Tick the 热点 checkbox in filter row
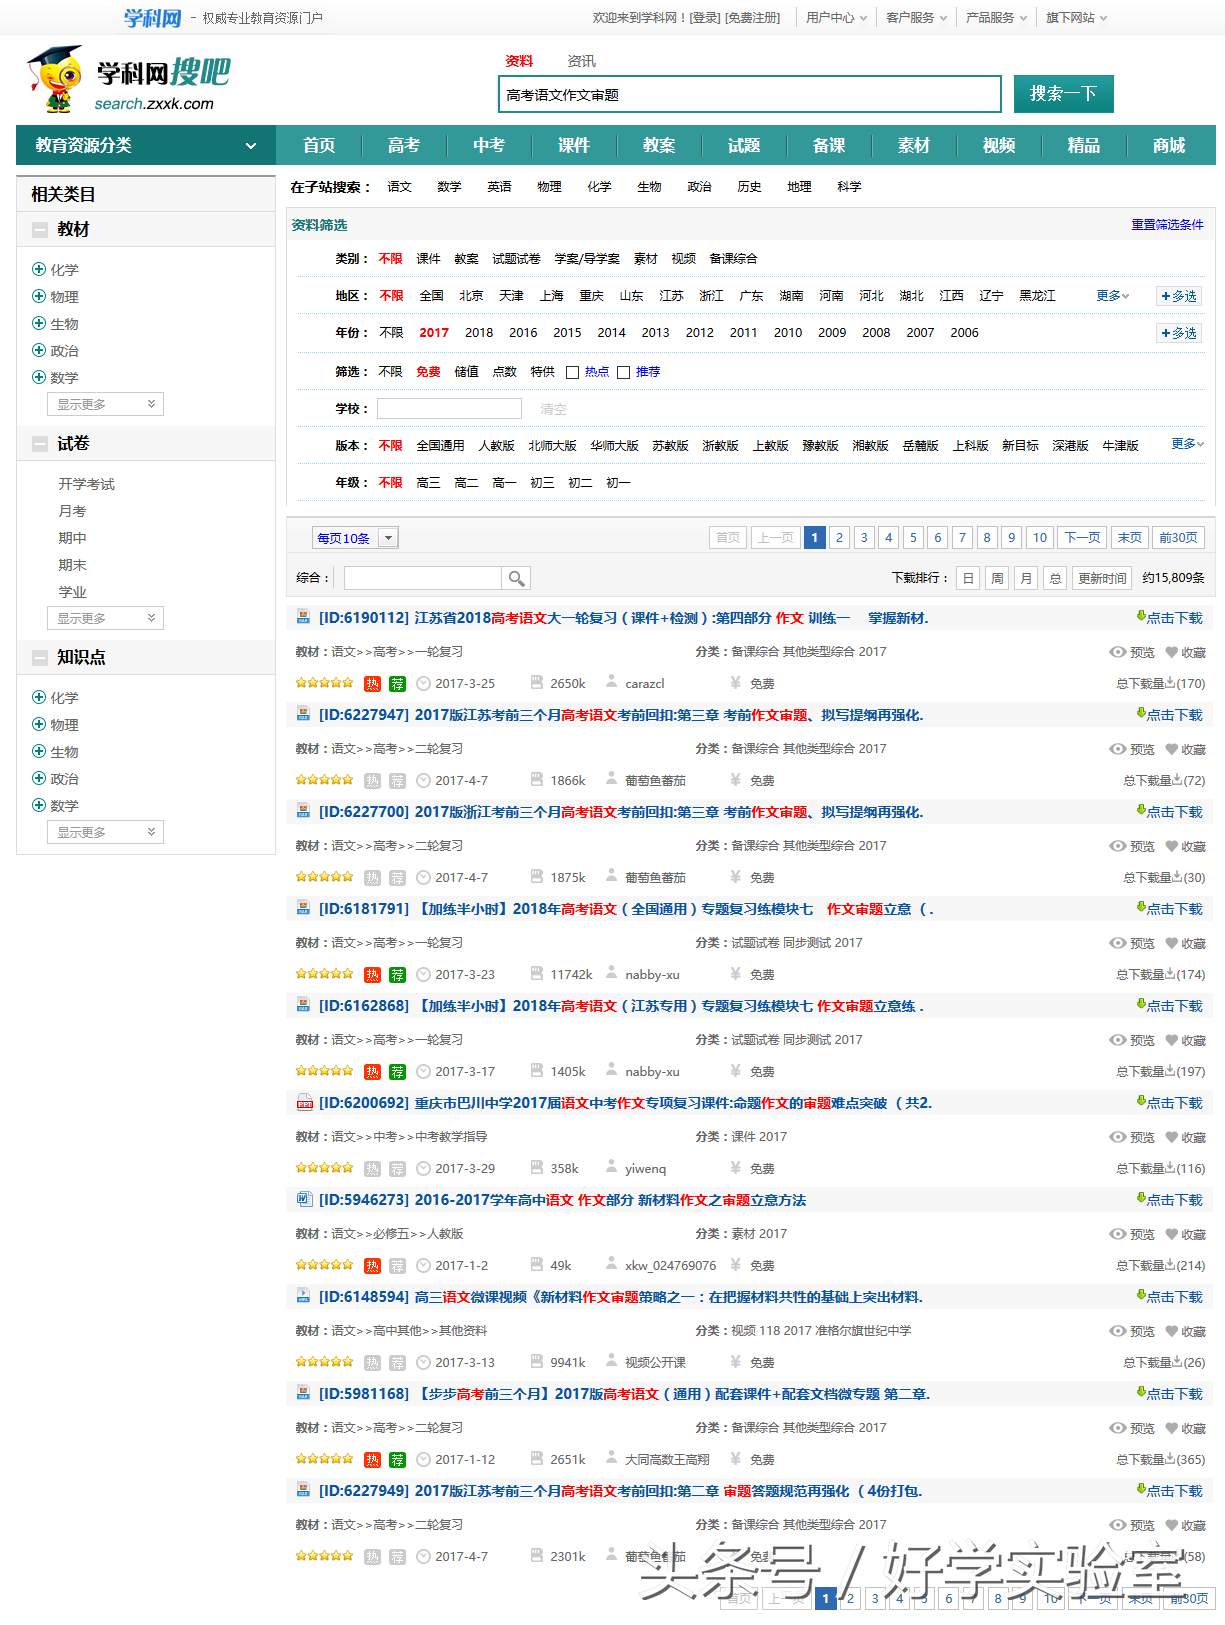The height and width of the screenshot is (1625, 1225). pos(573,372)
